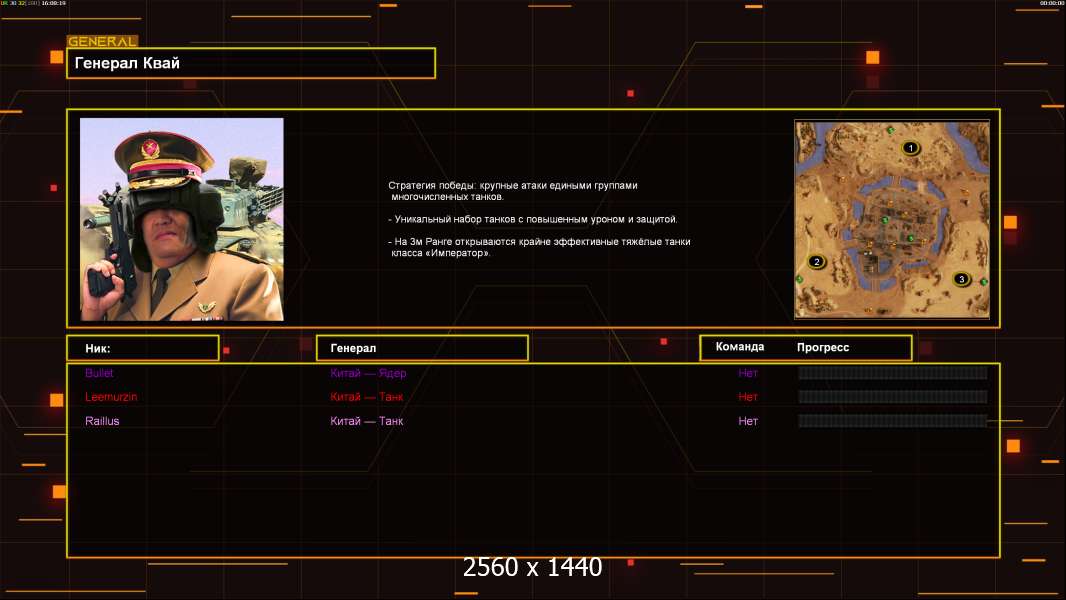Click start position 1 on the minimap

pyautogui.click(x=910, y=148)
